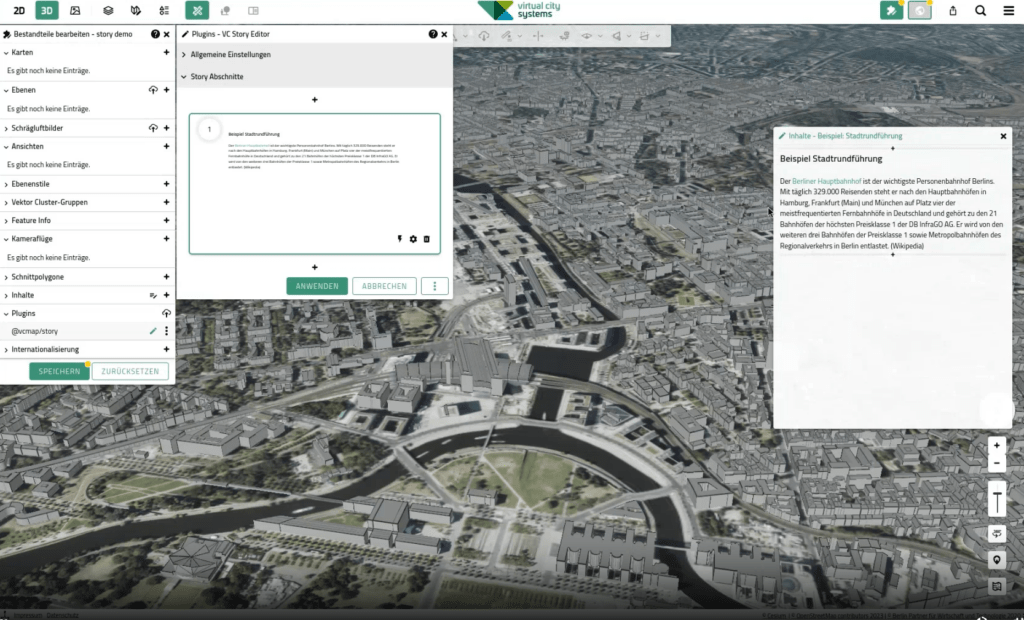Open the Internationalisierung tree item
This screenshot has height=620, width=1024.
click(x=45, y=350)
